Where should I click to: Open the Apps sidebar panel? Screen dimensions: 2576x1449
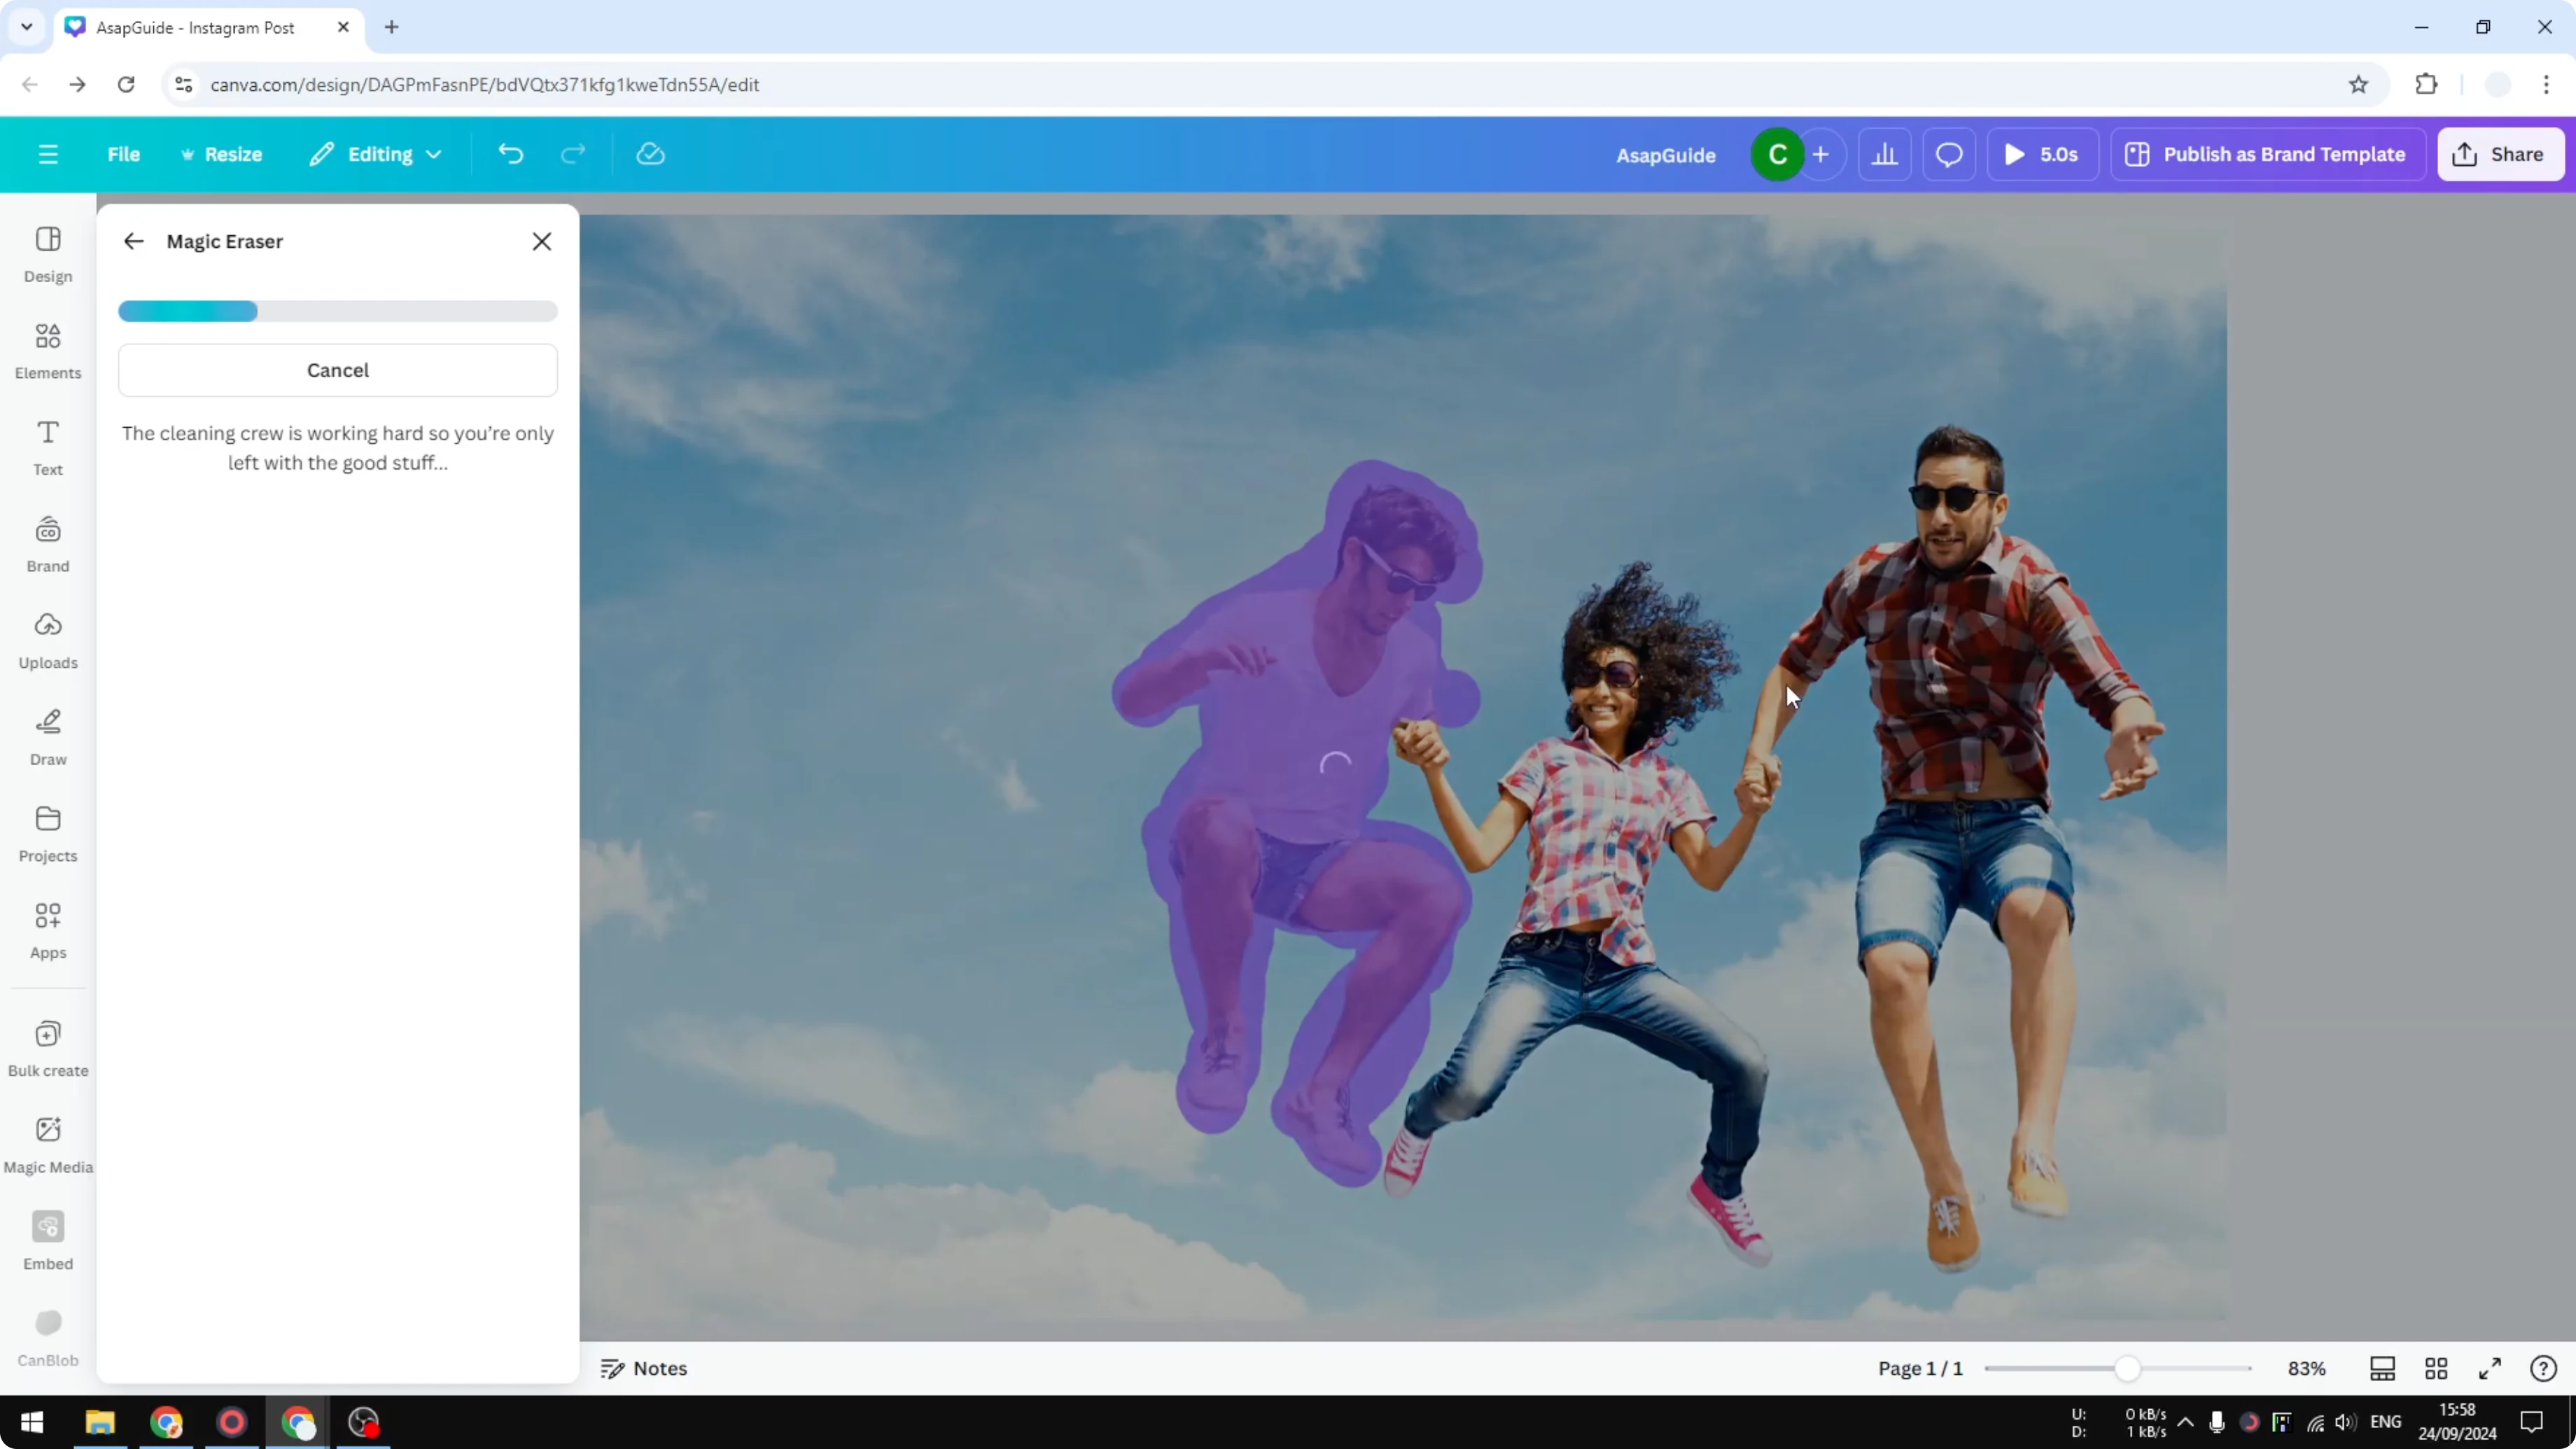pyautogui.click(x=48, y=931)
